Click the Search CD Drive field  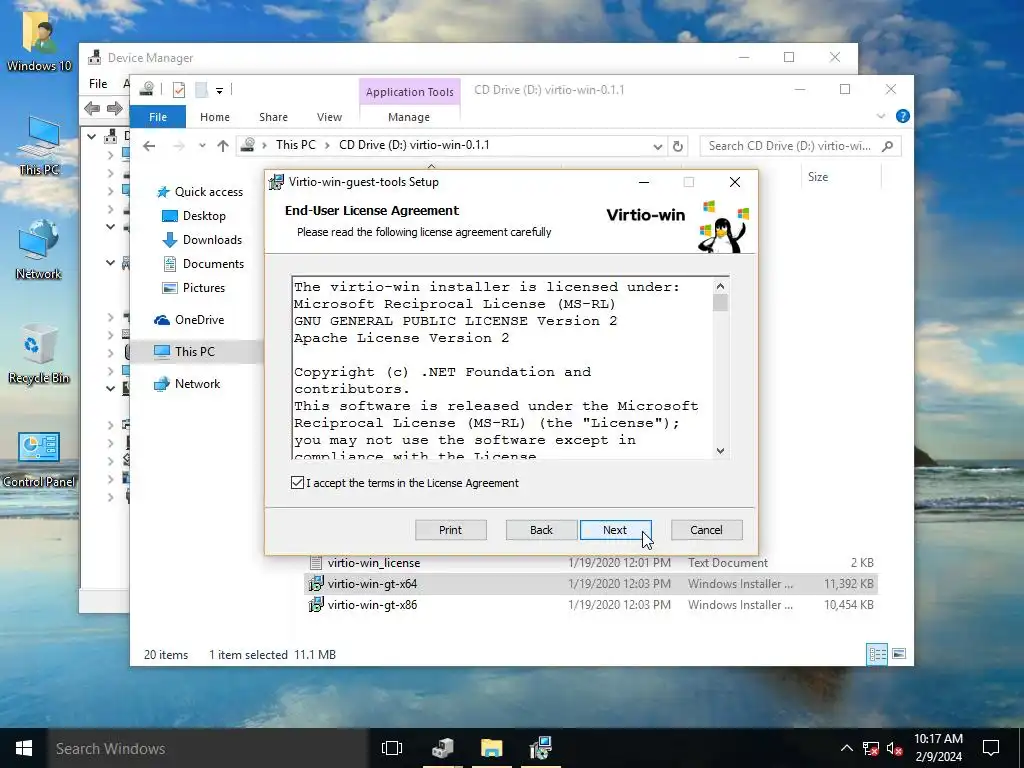[x=800, y=146]
